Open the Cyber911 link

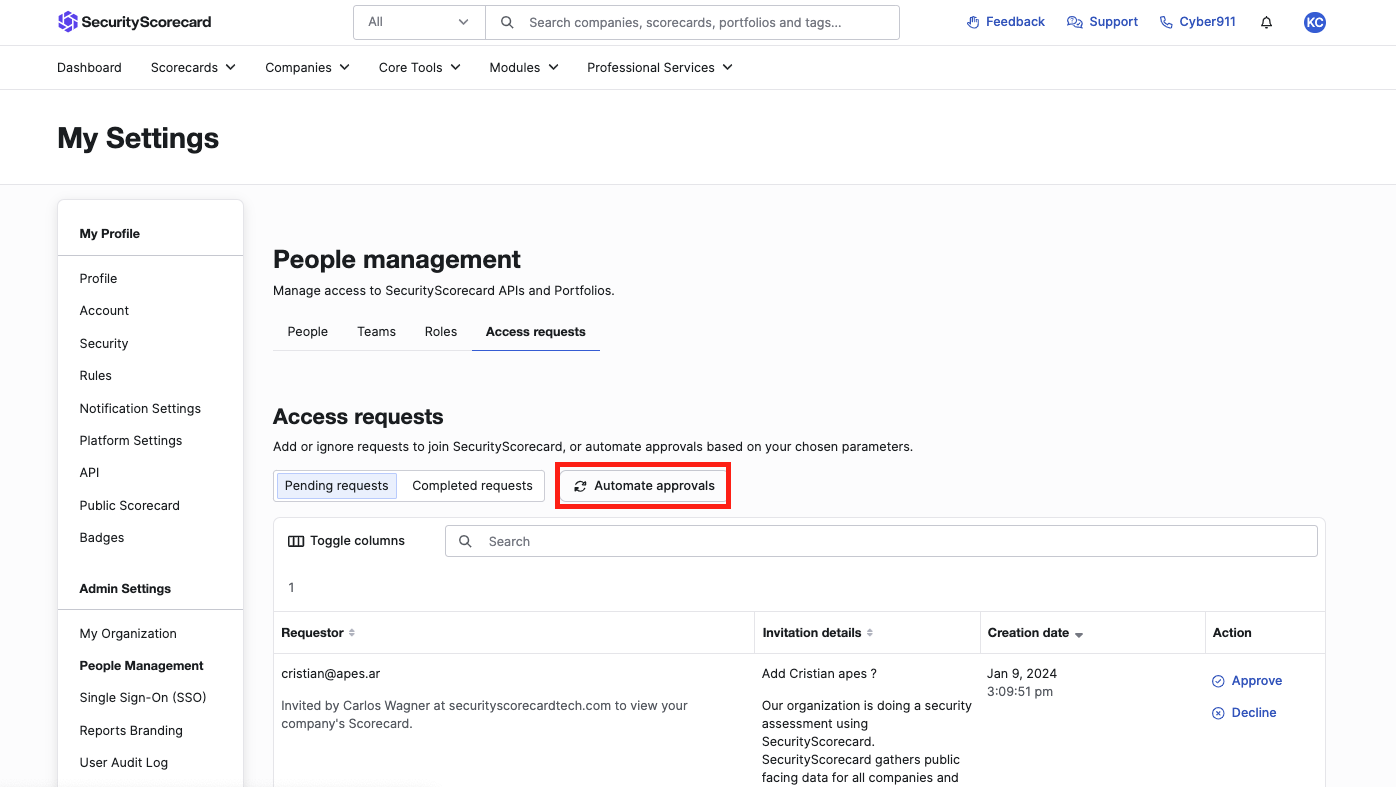pyautogui.click(x=1198, y=22)
